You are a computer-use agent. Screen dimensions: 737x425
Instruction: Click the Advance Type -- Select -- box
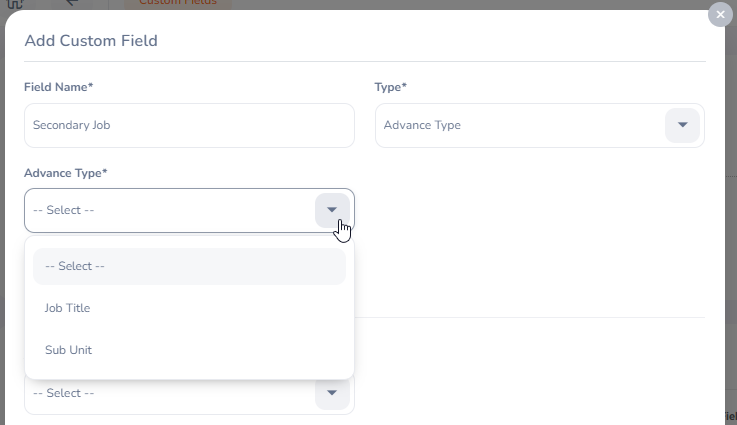tap(170, 210)
